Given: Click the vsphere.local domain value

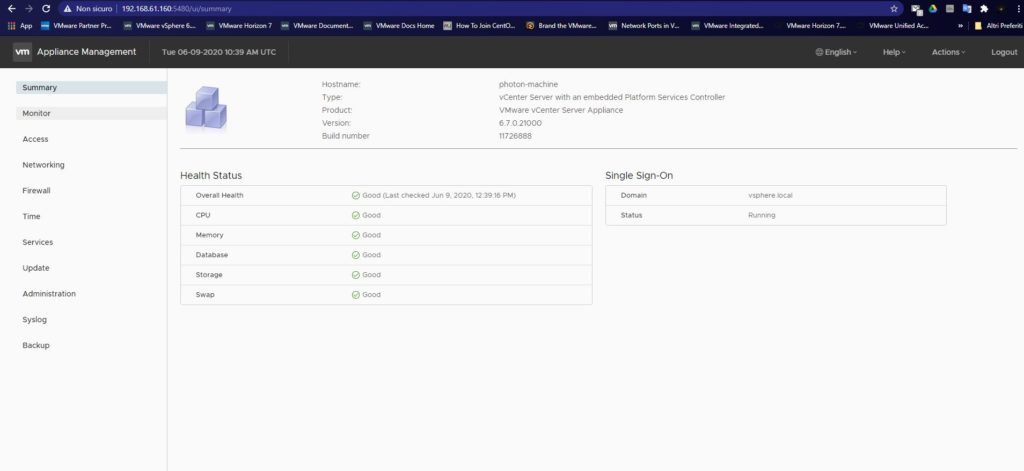Looking at the screenshot, I should [771, 195].
